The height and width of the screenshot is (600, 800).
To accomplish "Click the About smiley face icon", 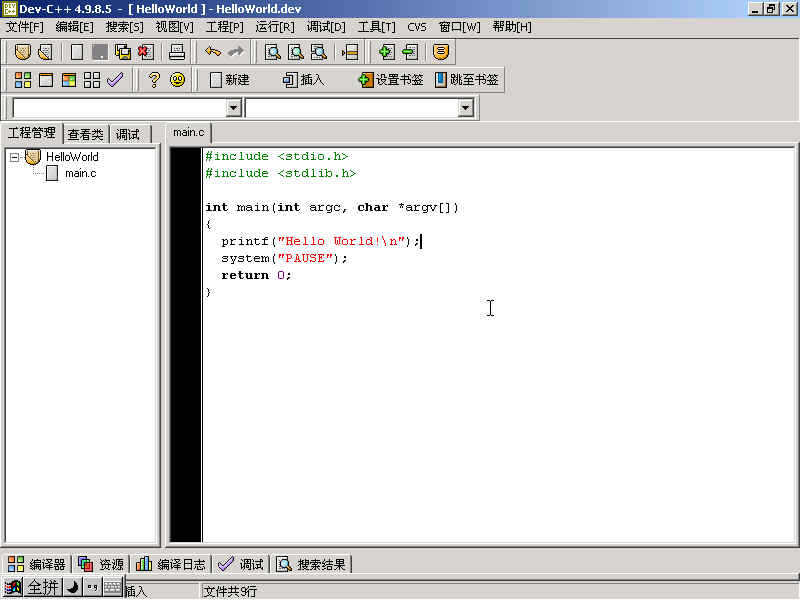I will [x=177, y=80].
